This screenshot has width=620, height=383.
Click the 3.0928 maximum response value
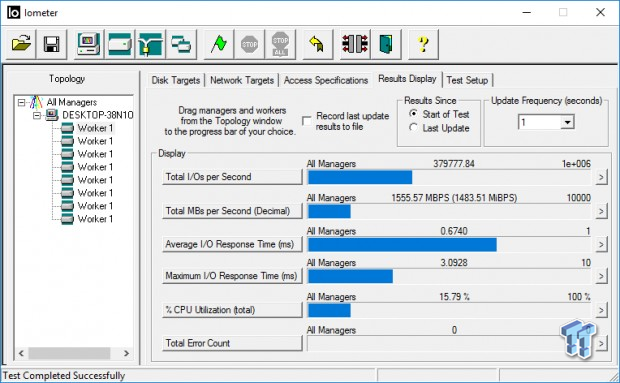coord(454,262)
